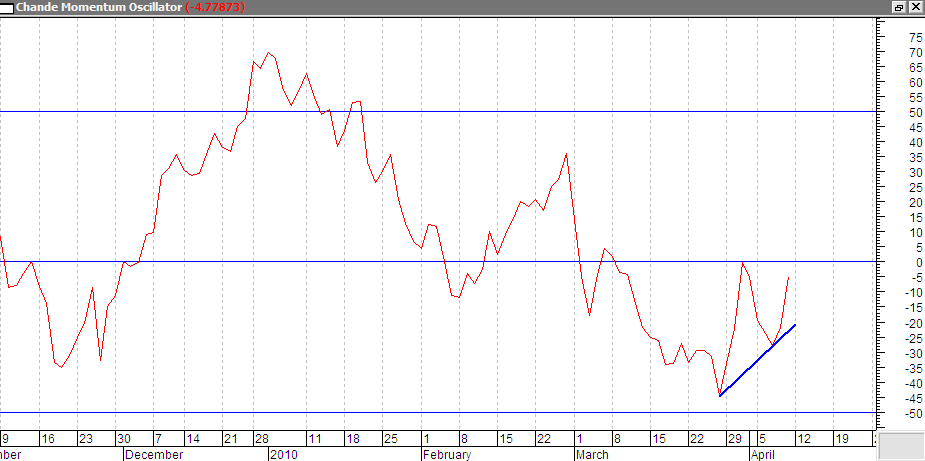Click the chart window icon in title bar
This screenshot has width=925, height=461.
coord(6,7)
